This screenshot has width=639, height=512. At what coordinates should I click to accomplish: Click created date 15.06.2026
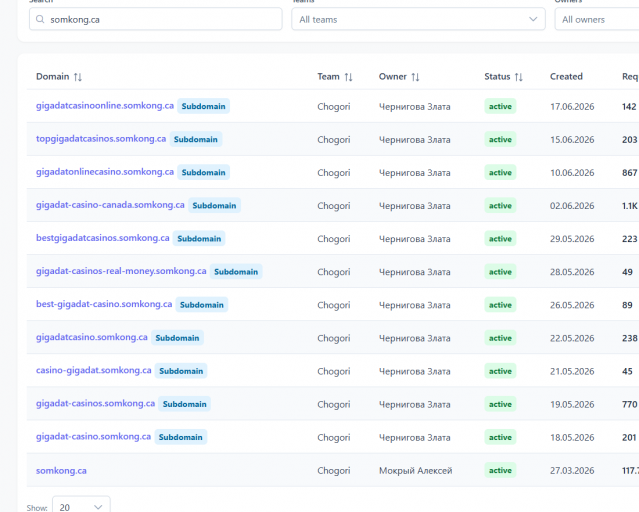click(572, 139)
